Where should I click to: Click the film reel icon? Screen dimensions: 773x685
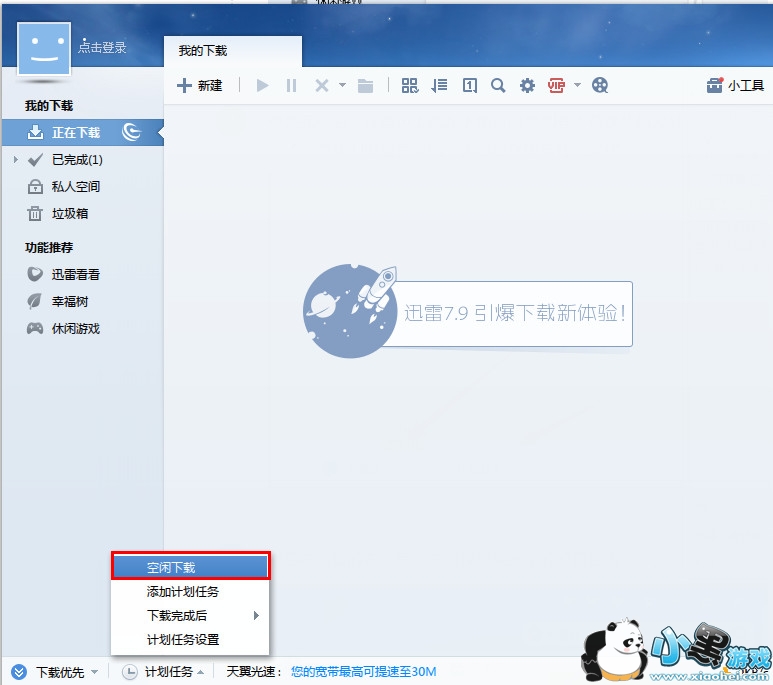pos(600,86)
